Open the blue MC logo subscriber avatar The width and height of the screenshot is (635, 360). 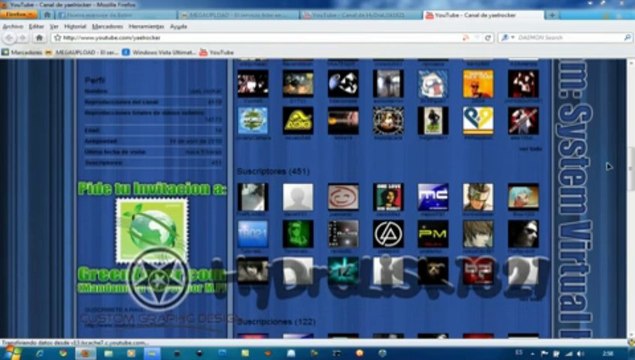click(x=433, y=197)
